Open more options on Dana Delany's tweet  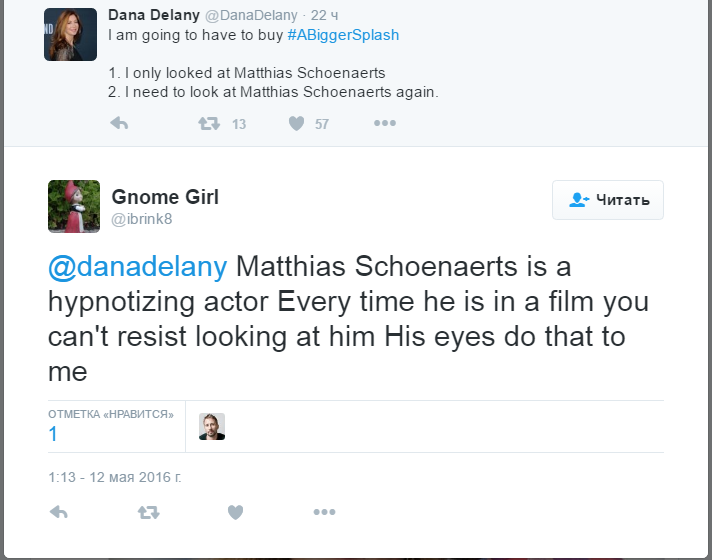point(385,124)
